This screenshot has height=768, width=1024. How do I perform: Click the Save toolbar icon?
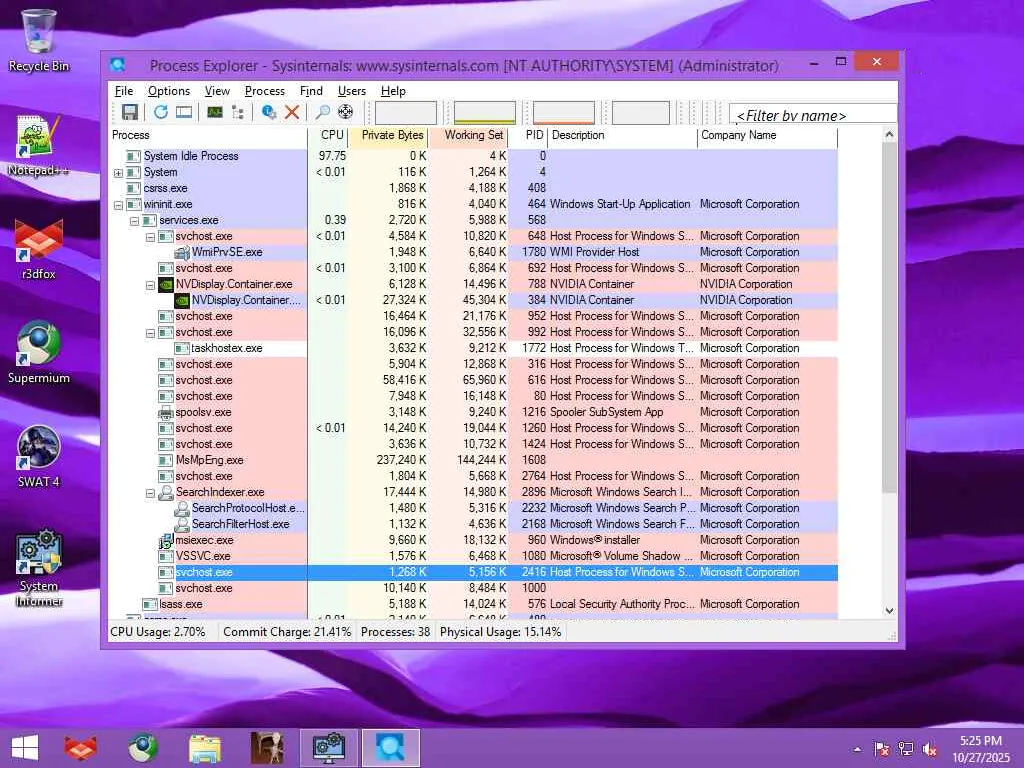tap(130, 112)
